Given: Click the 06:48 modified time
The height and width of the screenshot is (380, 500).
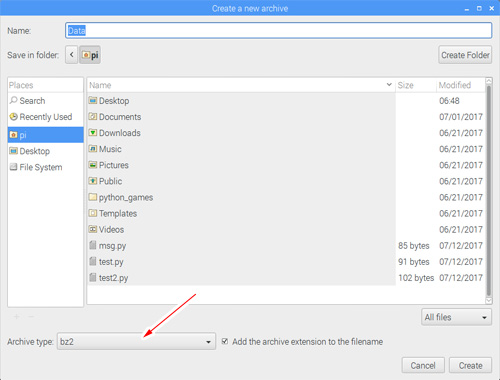Looking at the screenshot, I should click(x=449, y=100).
